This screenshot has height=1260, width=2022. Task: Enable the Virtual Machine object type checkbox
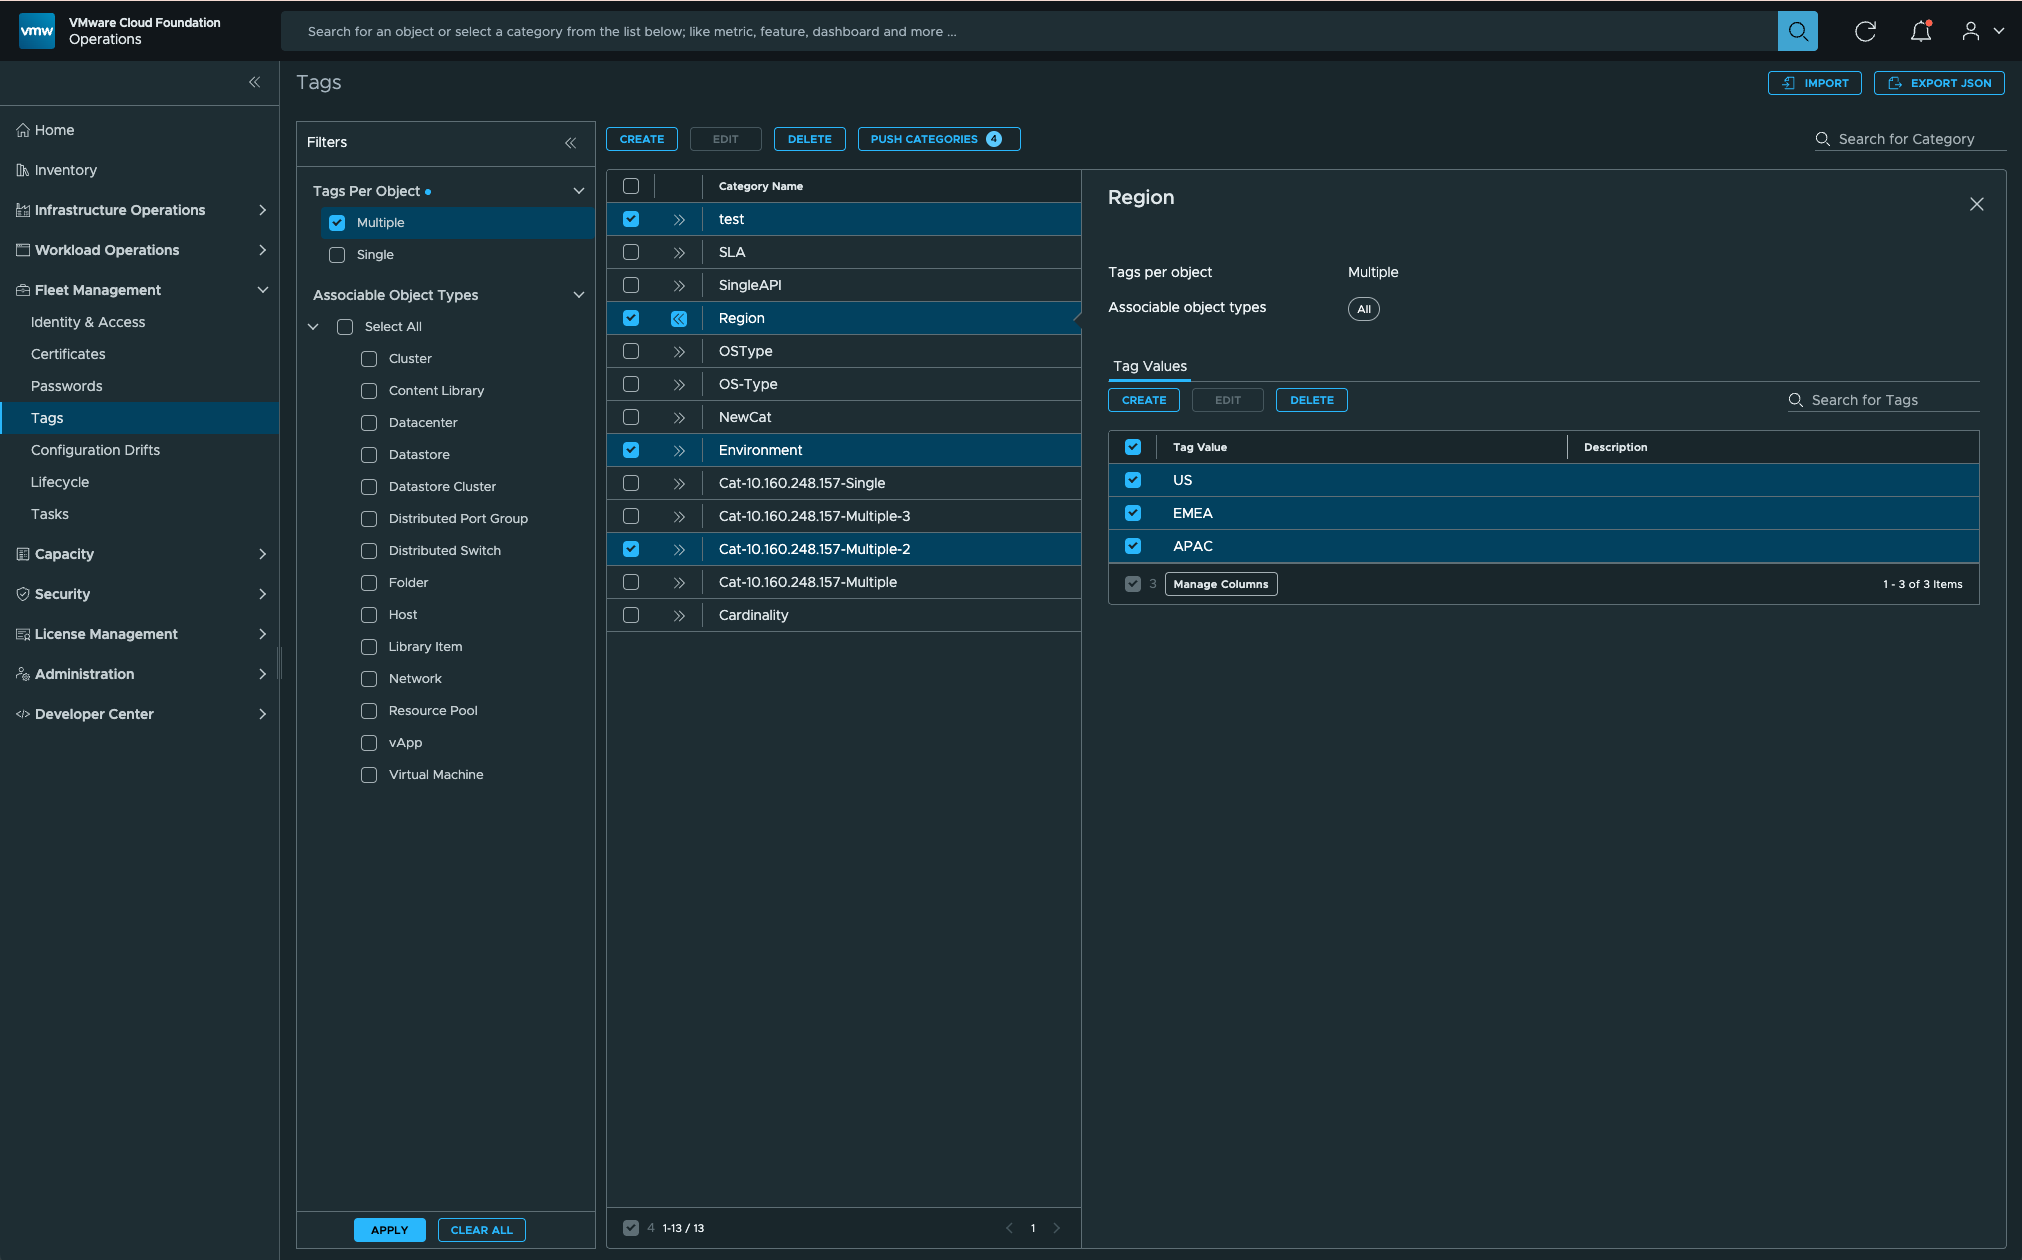pos(369,775)
